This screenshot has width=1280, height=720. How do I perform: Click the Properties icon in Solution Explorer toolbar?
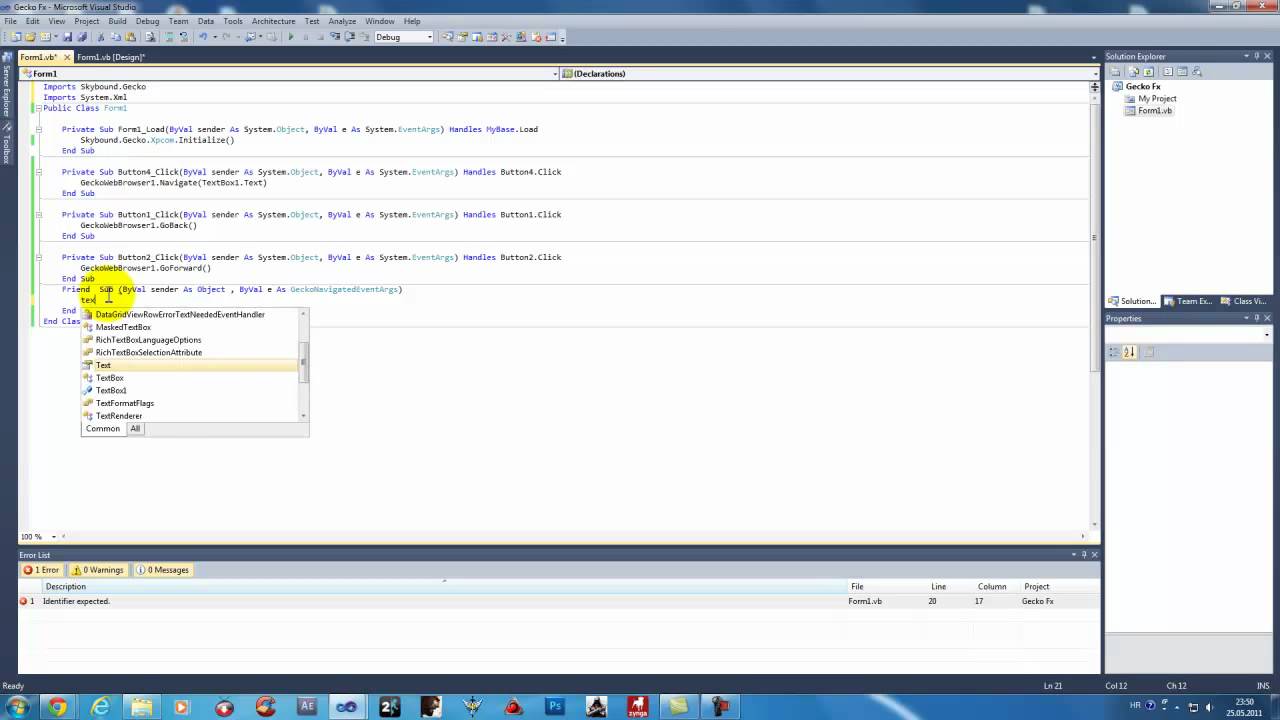(x=1115, y=72)
